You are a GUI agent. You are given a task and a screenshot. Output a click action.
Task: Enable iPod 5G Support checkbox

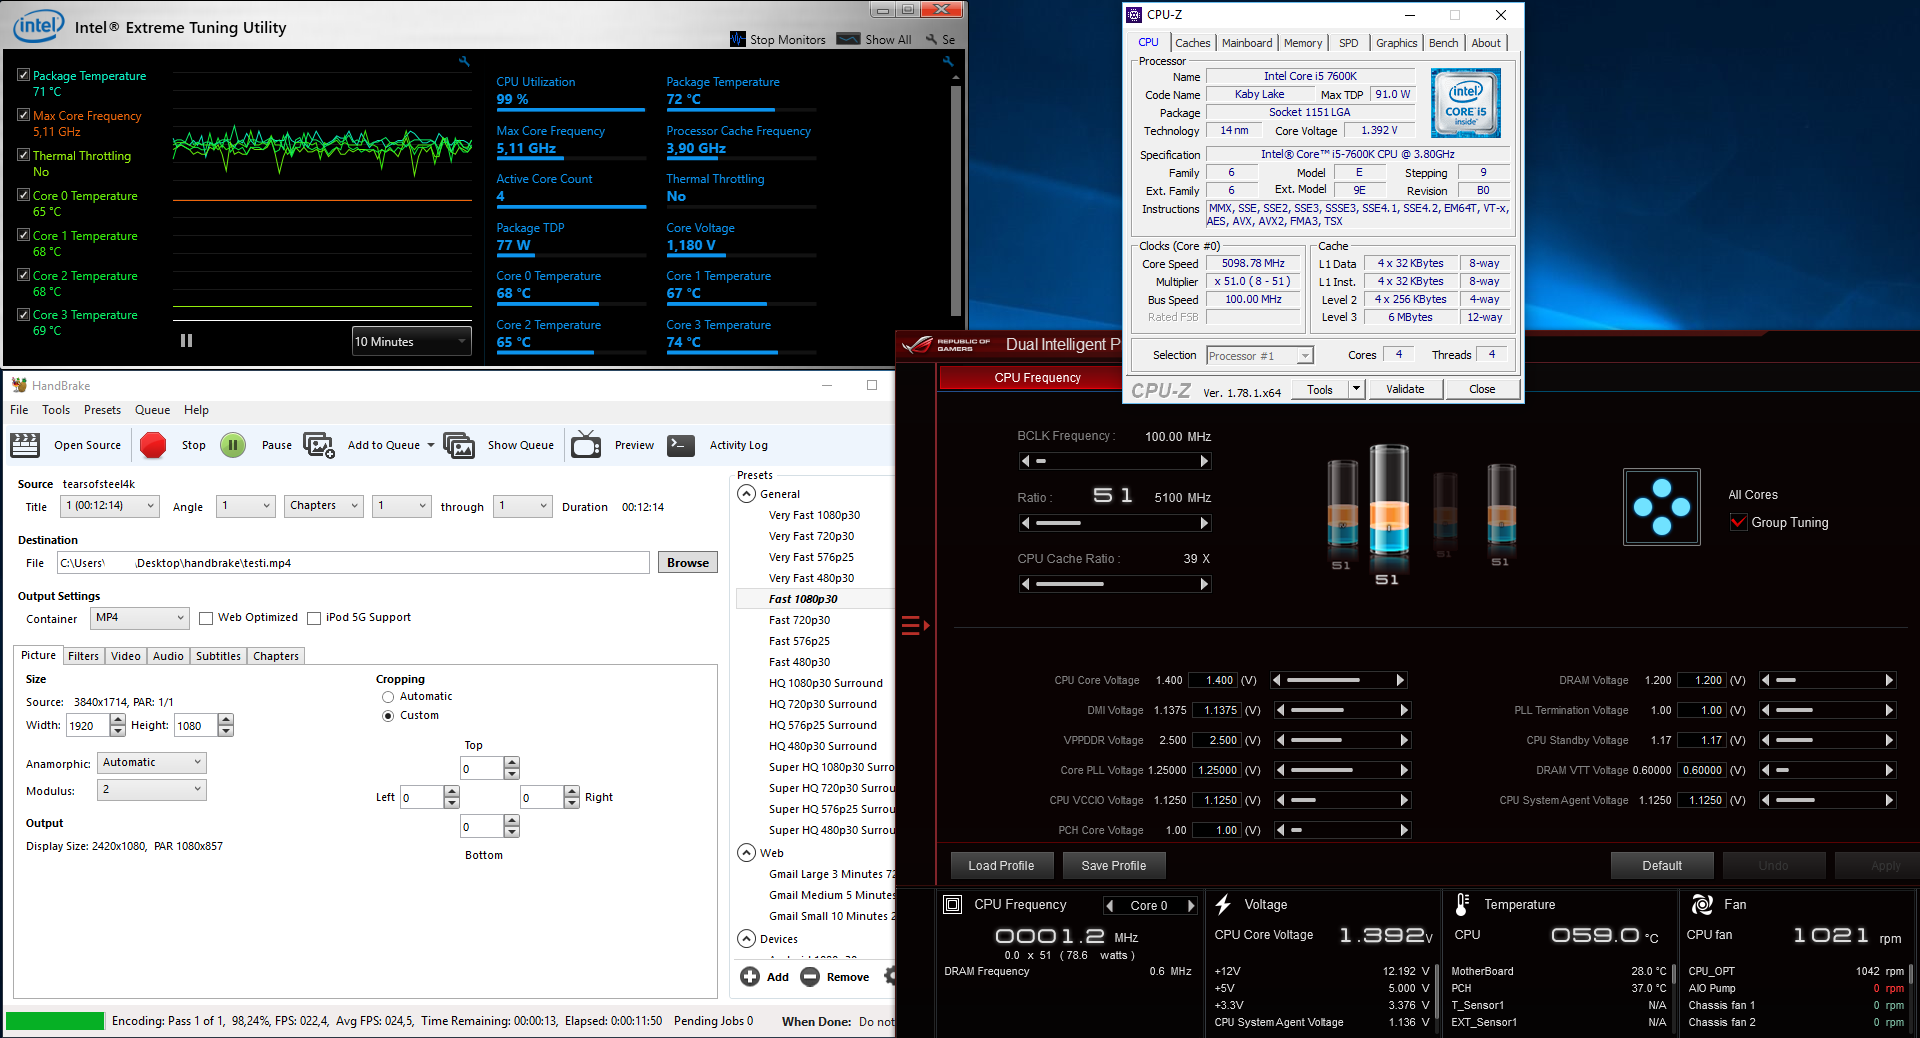point(314,618)
